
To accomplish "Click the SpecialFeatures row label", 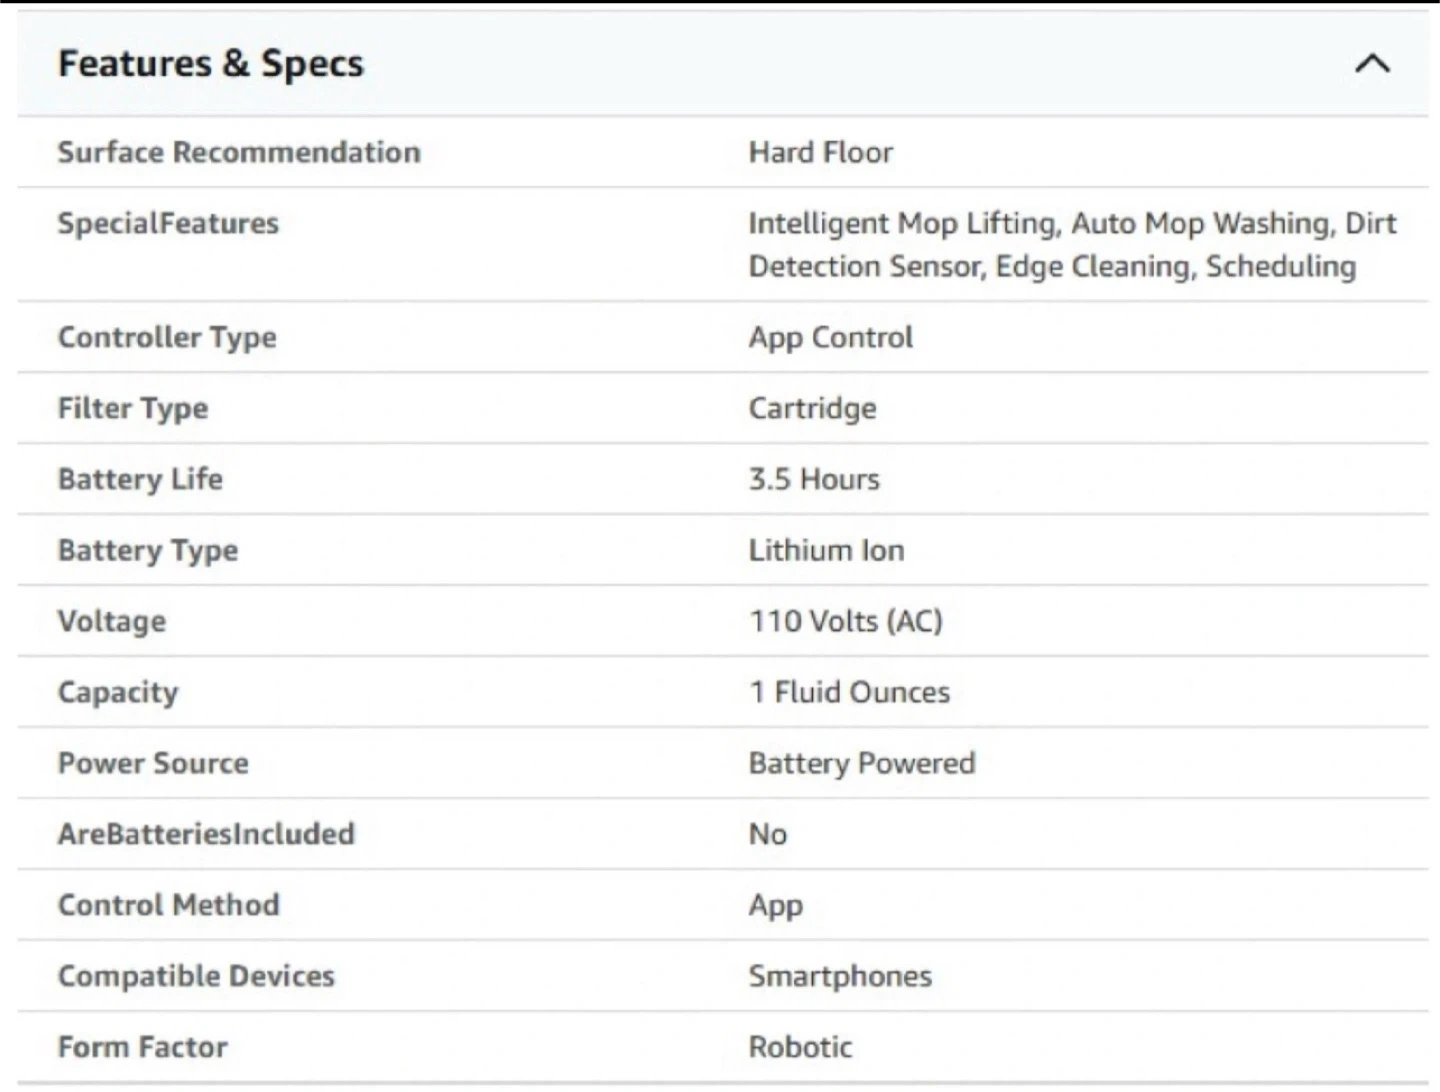I will point(168,223).
